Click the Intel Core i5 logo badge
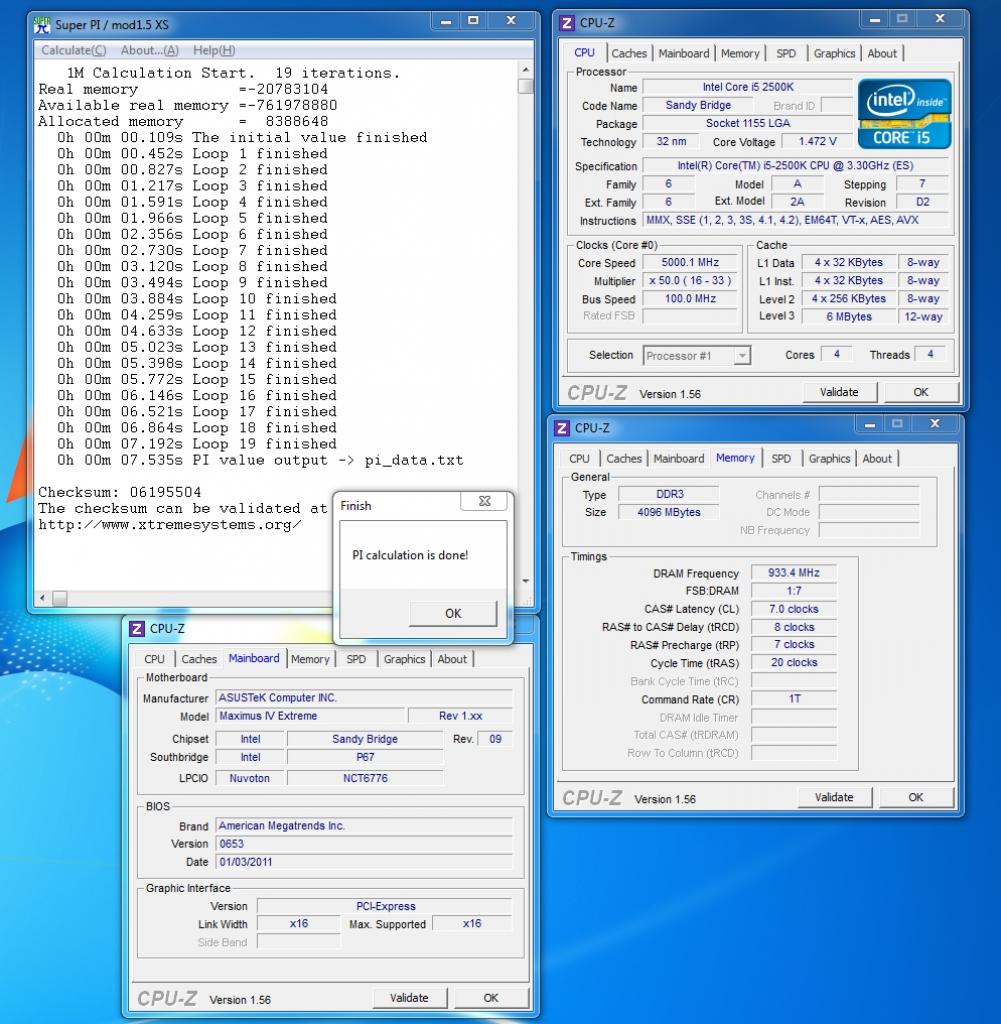This screenshot has width=1001, height=1024. pyautogui.click(x=904, y=114)
